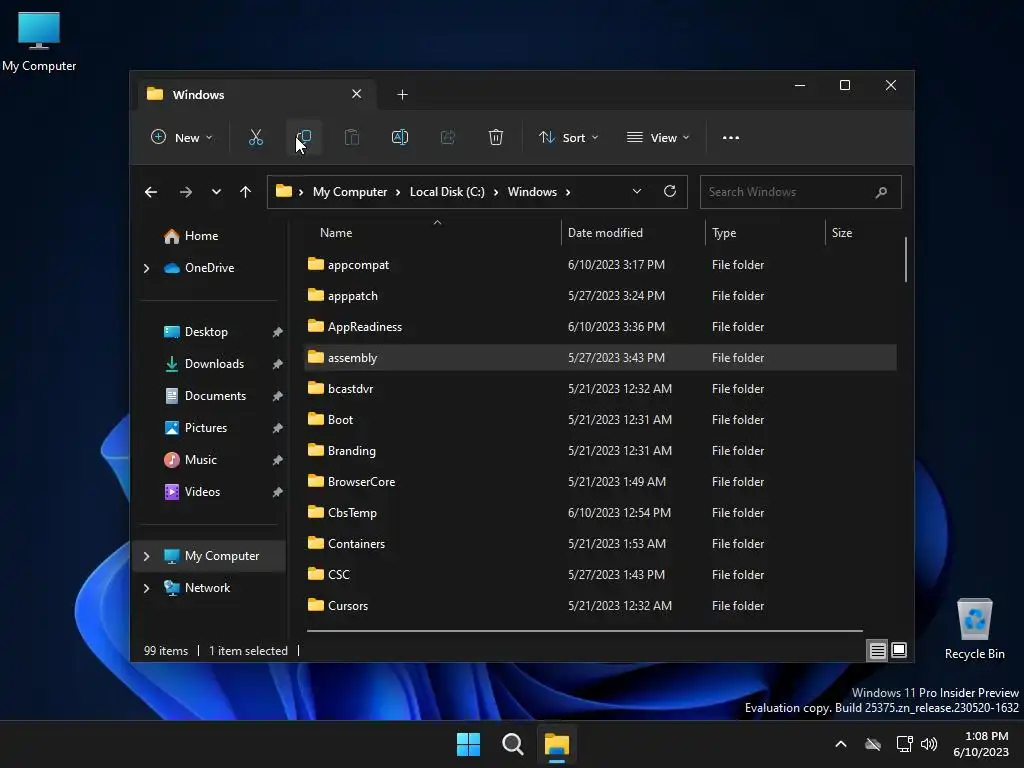
Task: Click the search magnifier in Search Windows box
Action: 881,192
